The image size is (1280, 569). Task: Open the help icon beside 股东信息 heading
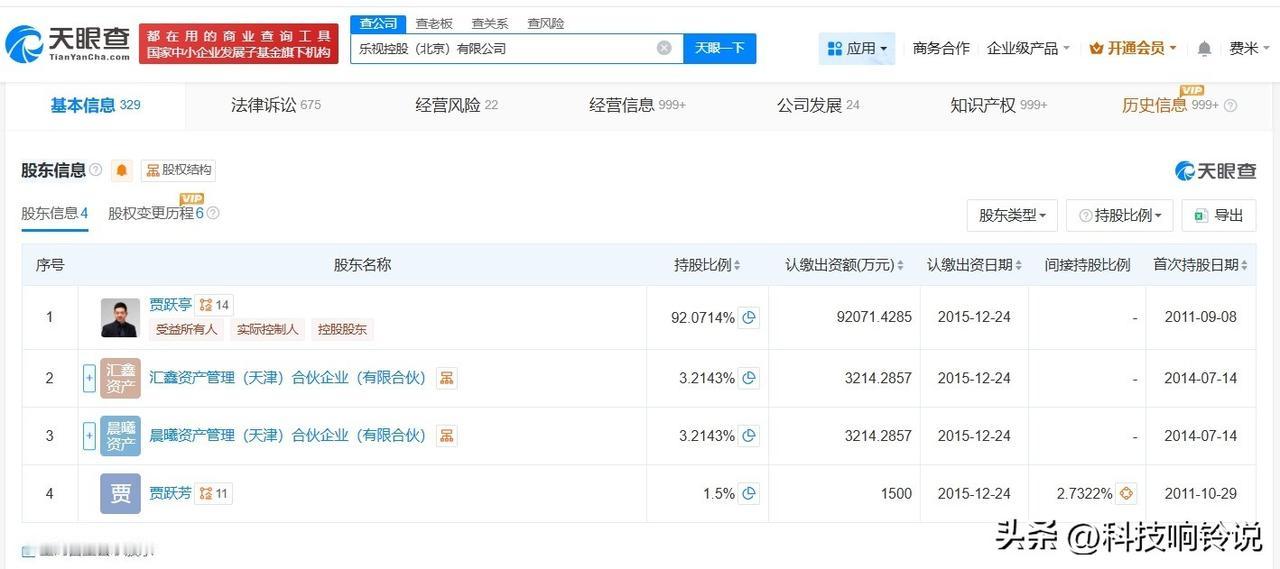[x=96, y=170]
